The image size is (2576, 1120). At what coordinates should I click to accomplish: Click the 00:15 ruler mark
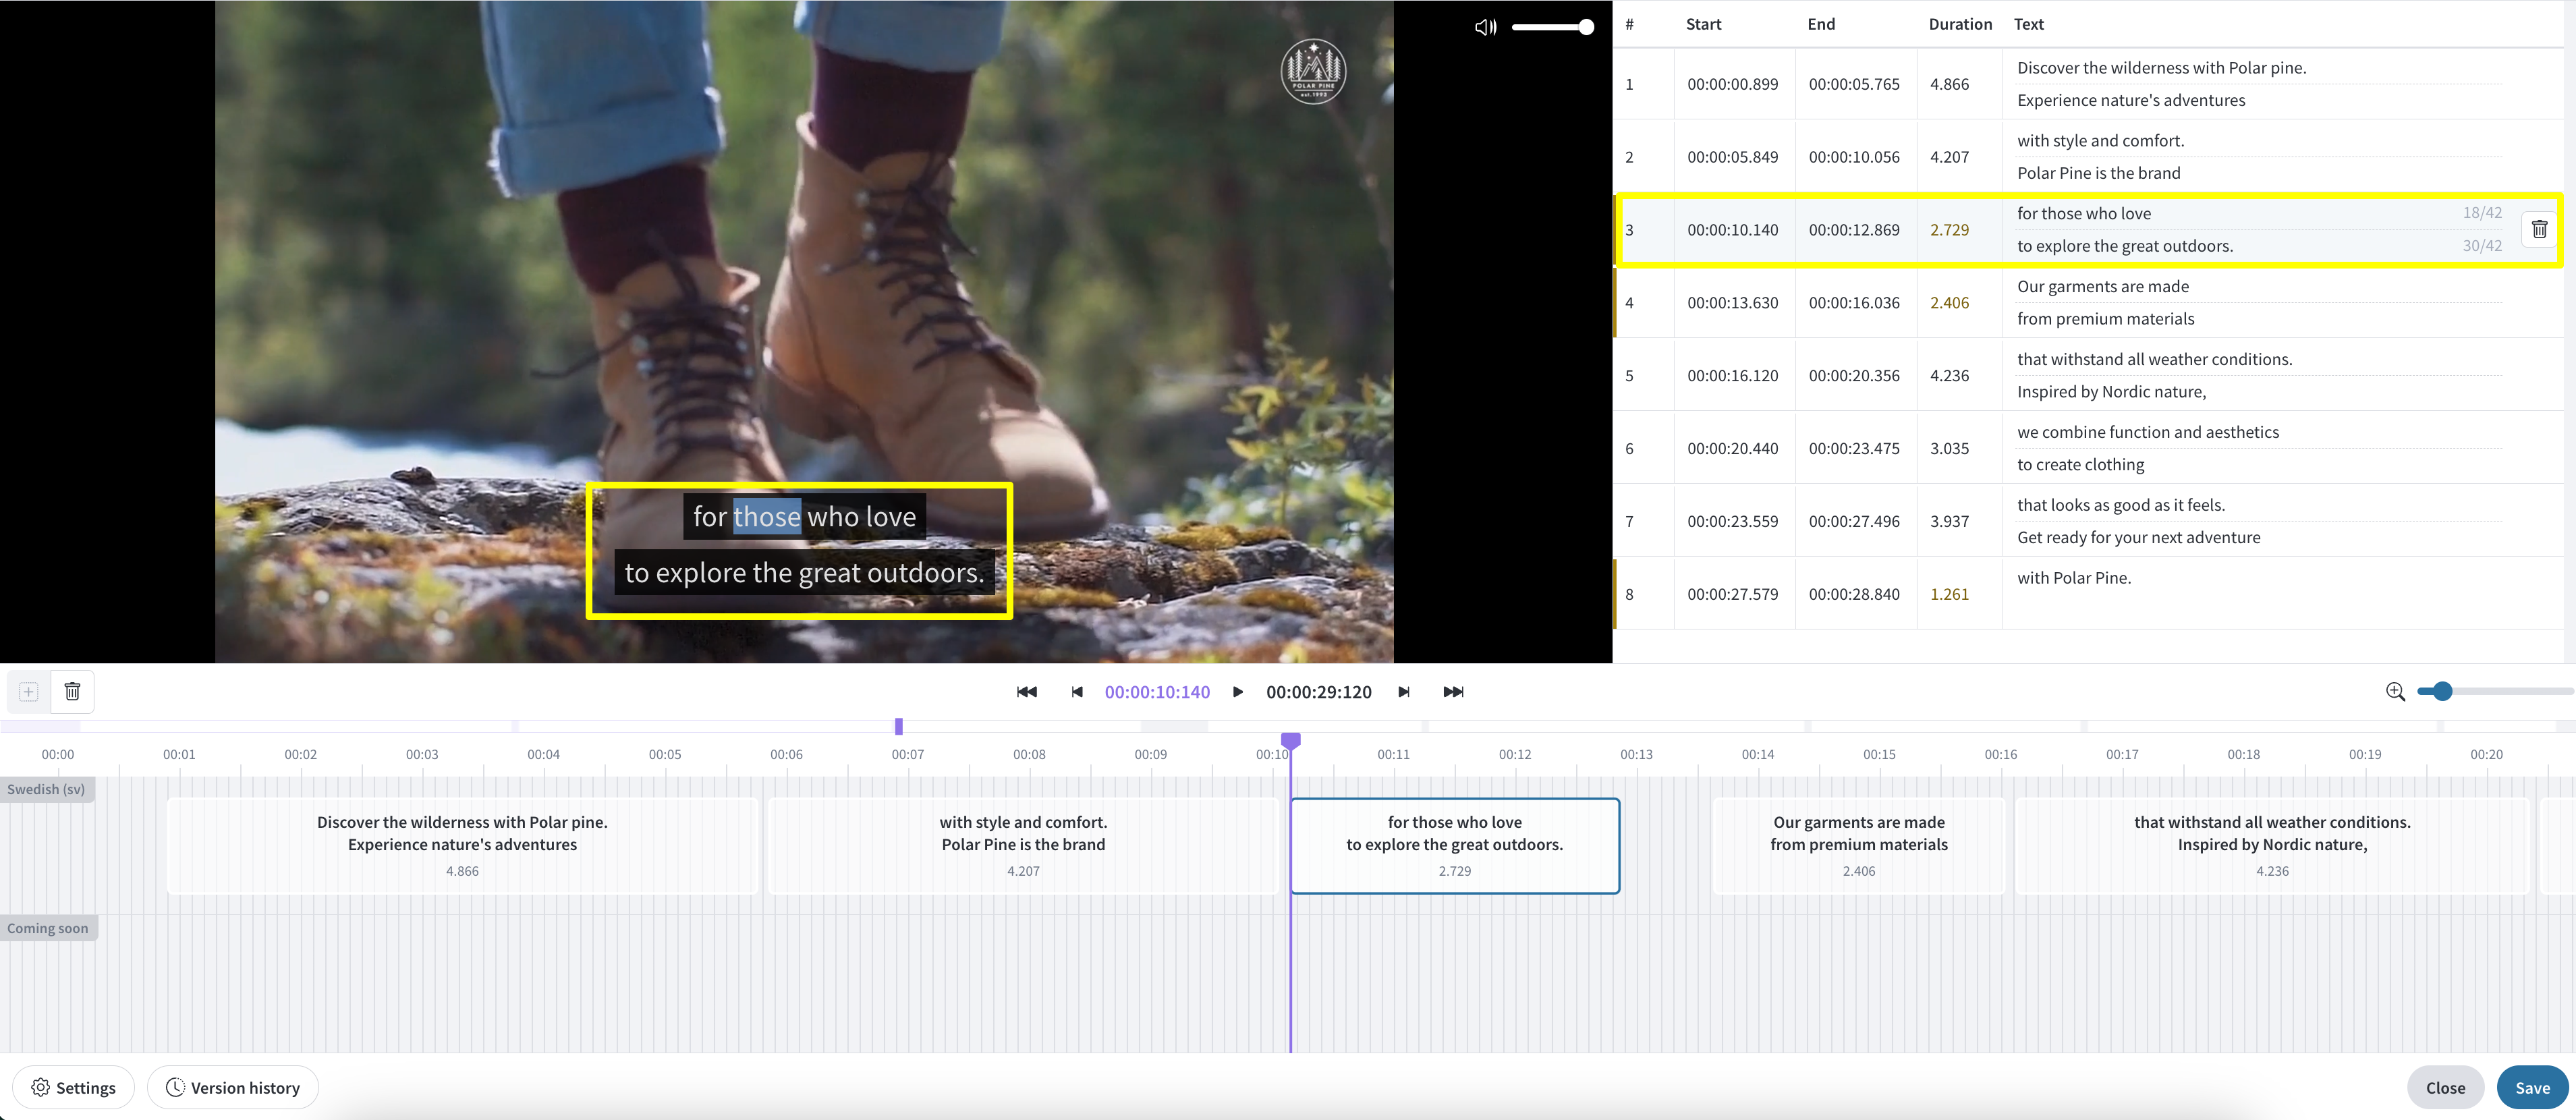coord(1879,754)
